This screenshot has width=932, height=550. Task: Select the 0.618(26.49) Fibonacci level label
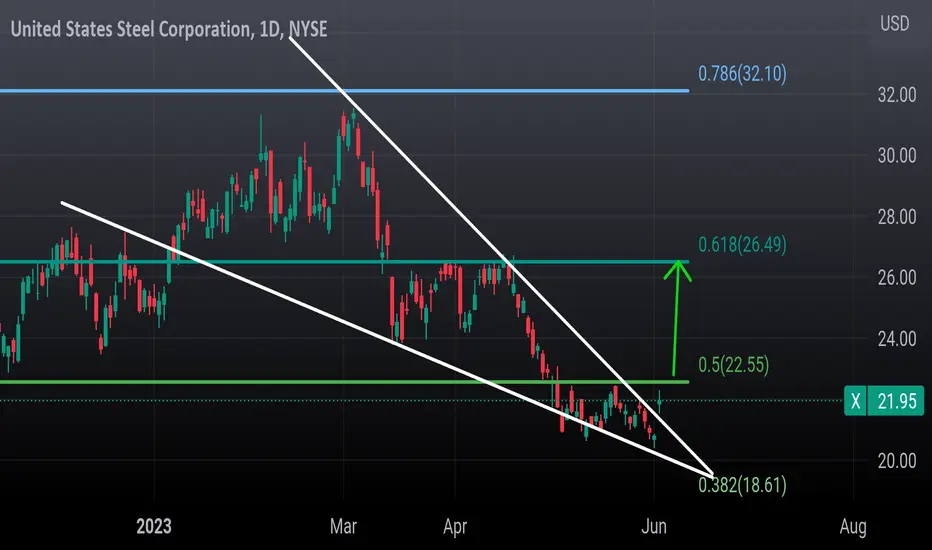[742, 244]
